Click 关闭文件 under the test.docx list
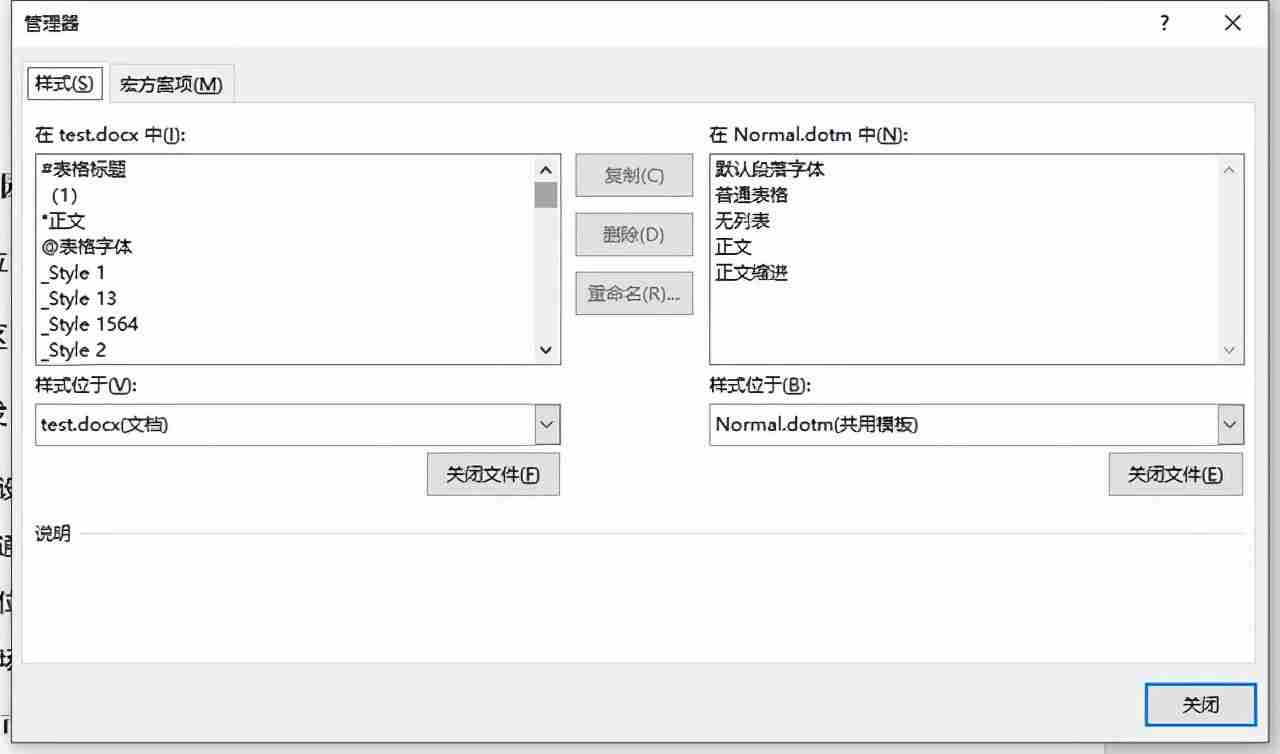1280x754 pixels. click(x=493, y=473)
